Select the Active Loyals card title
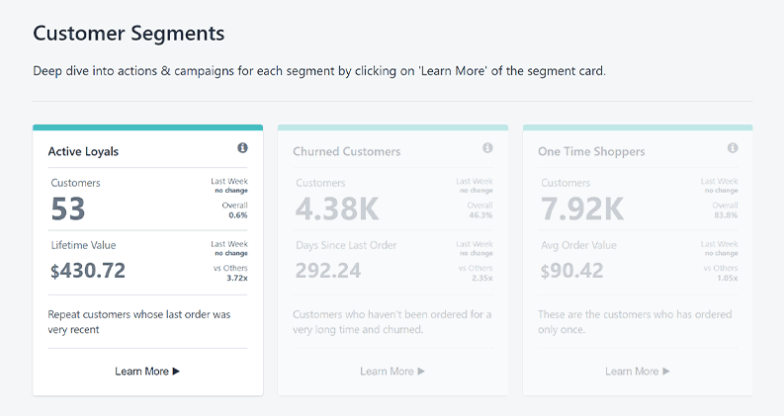Screen dimensions: 784x416 pyautogui.click(x=84, y=151)
